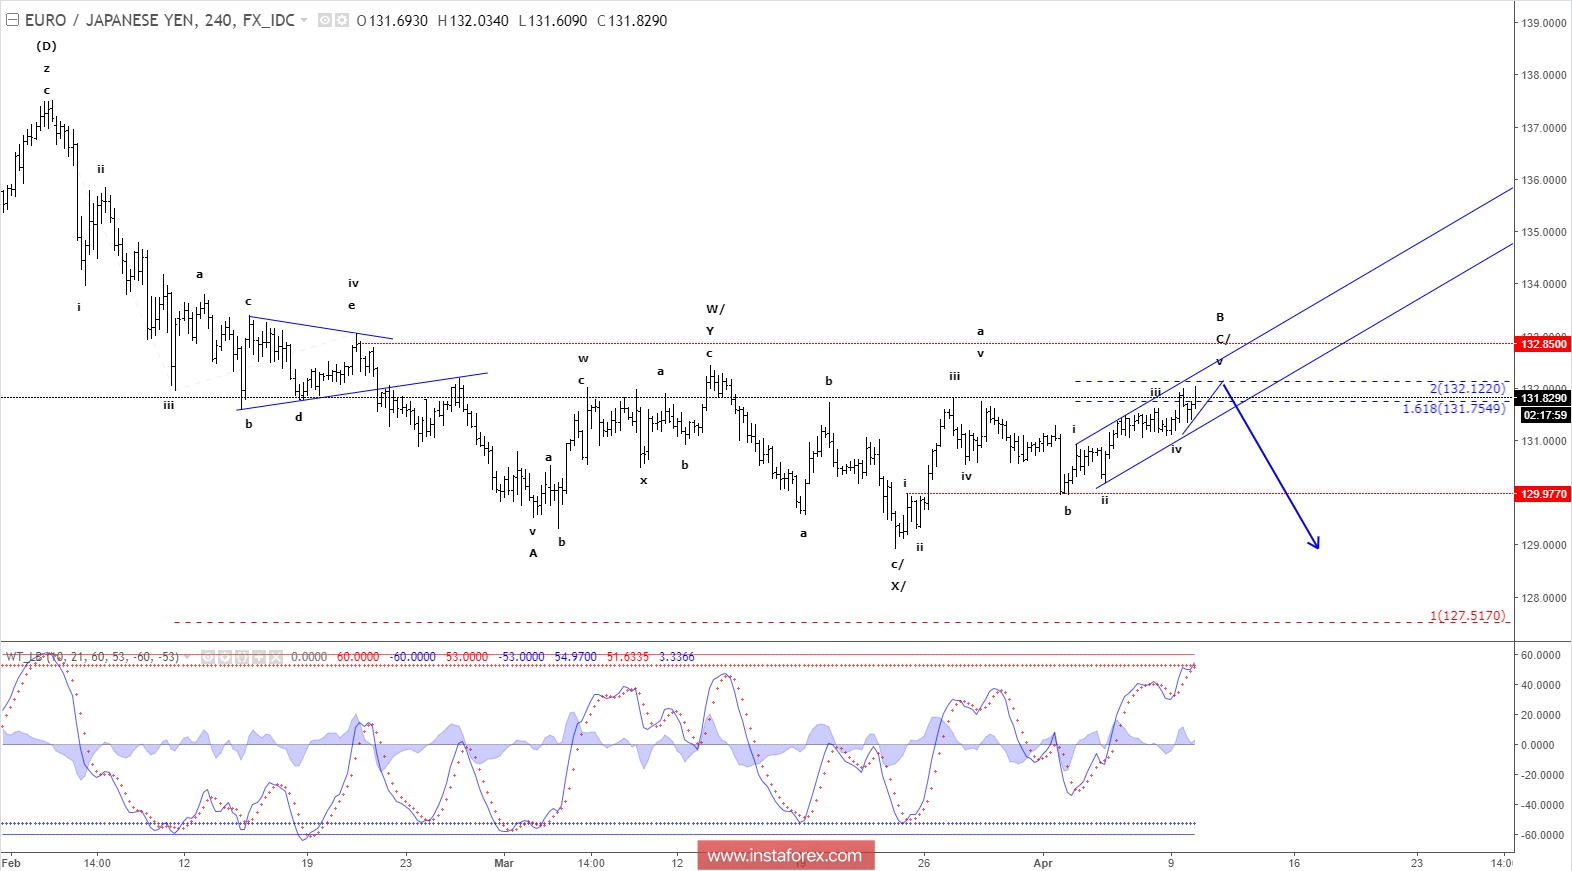Select Fibonacci label 2(132.1220)
Screen dimensions: 1572x871
coord(1467,388)
